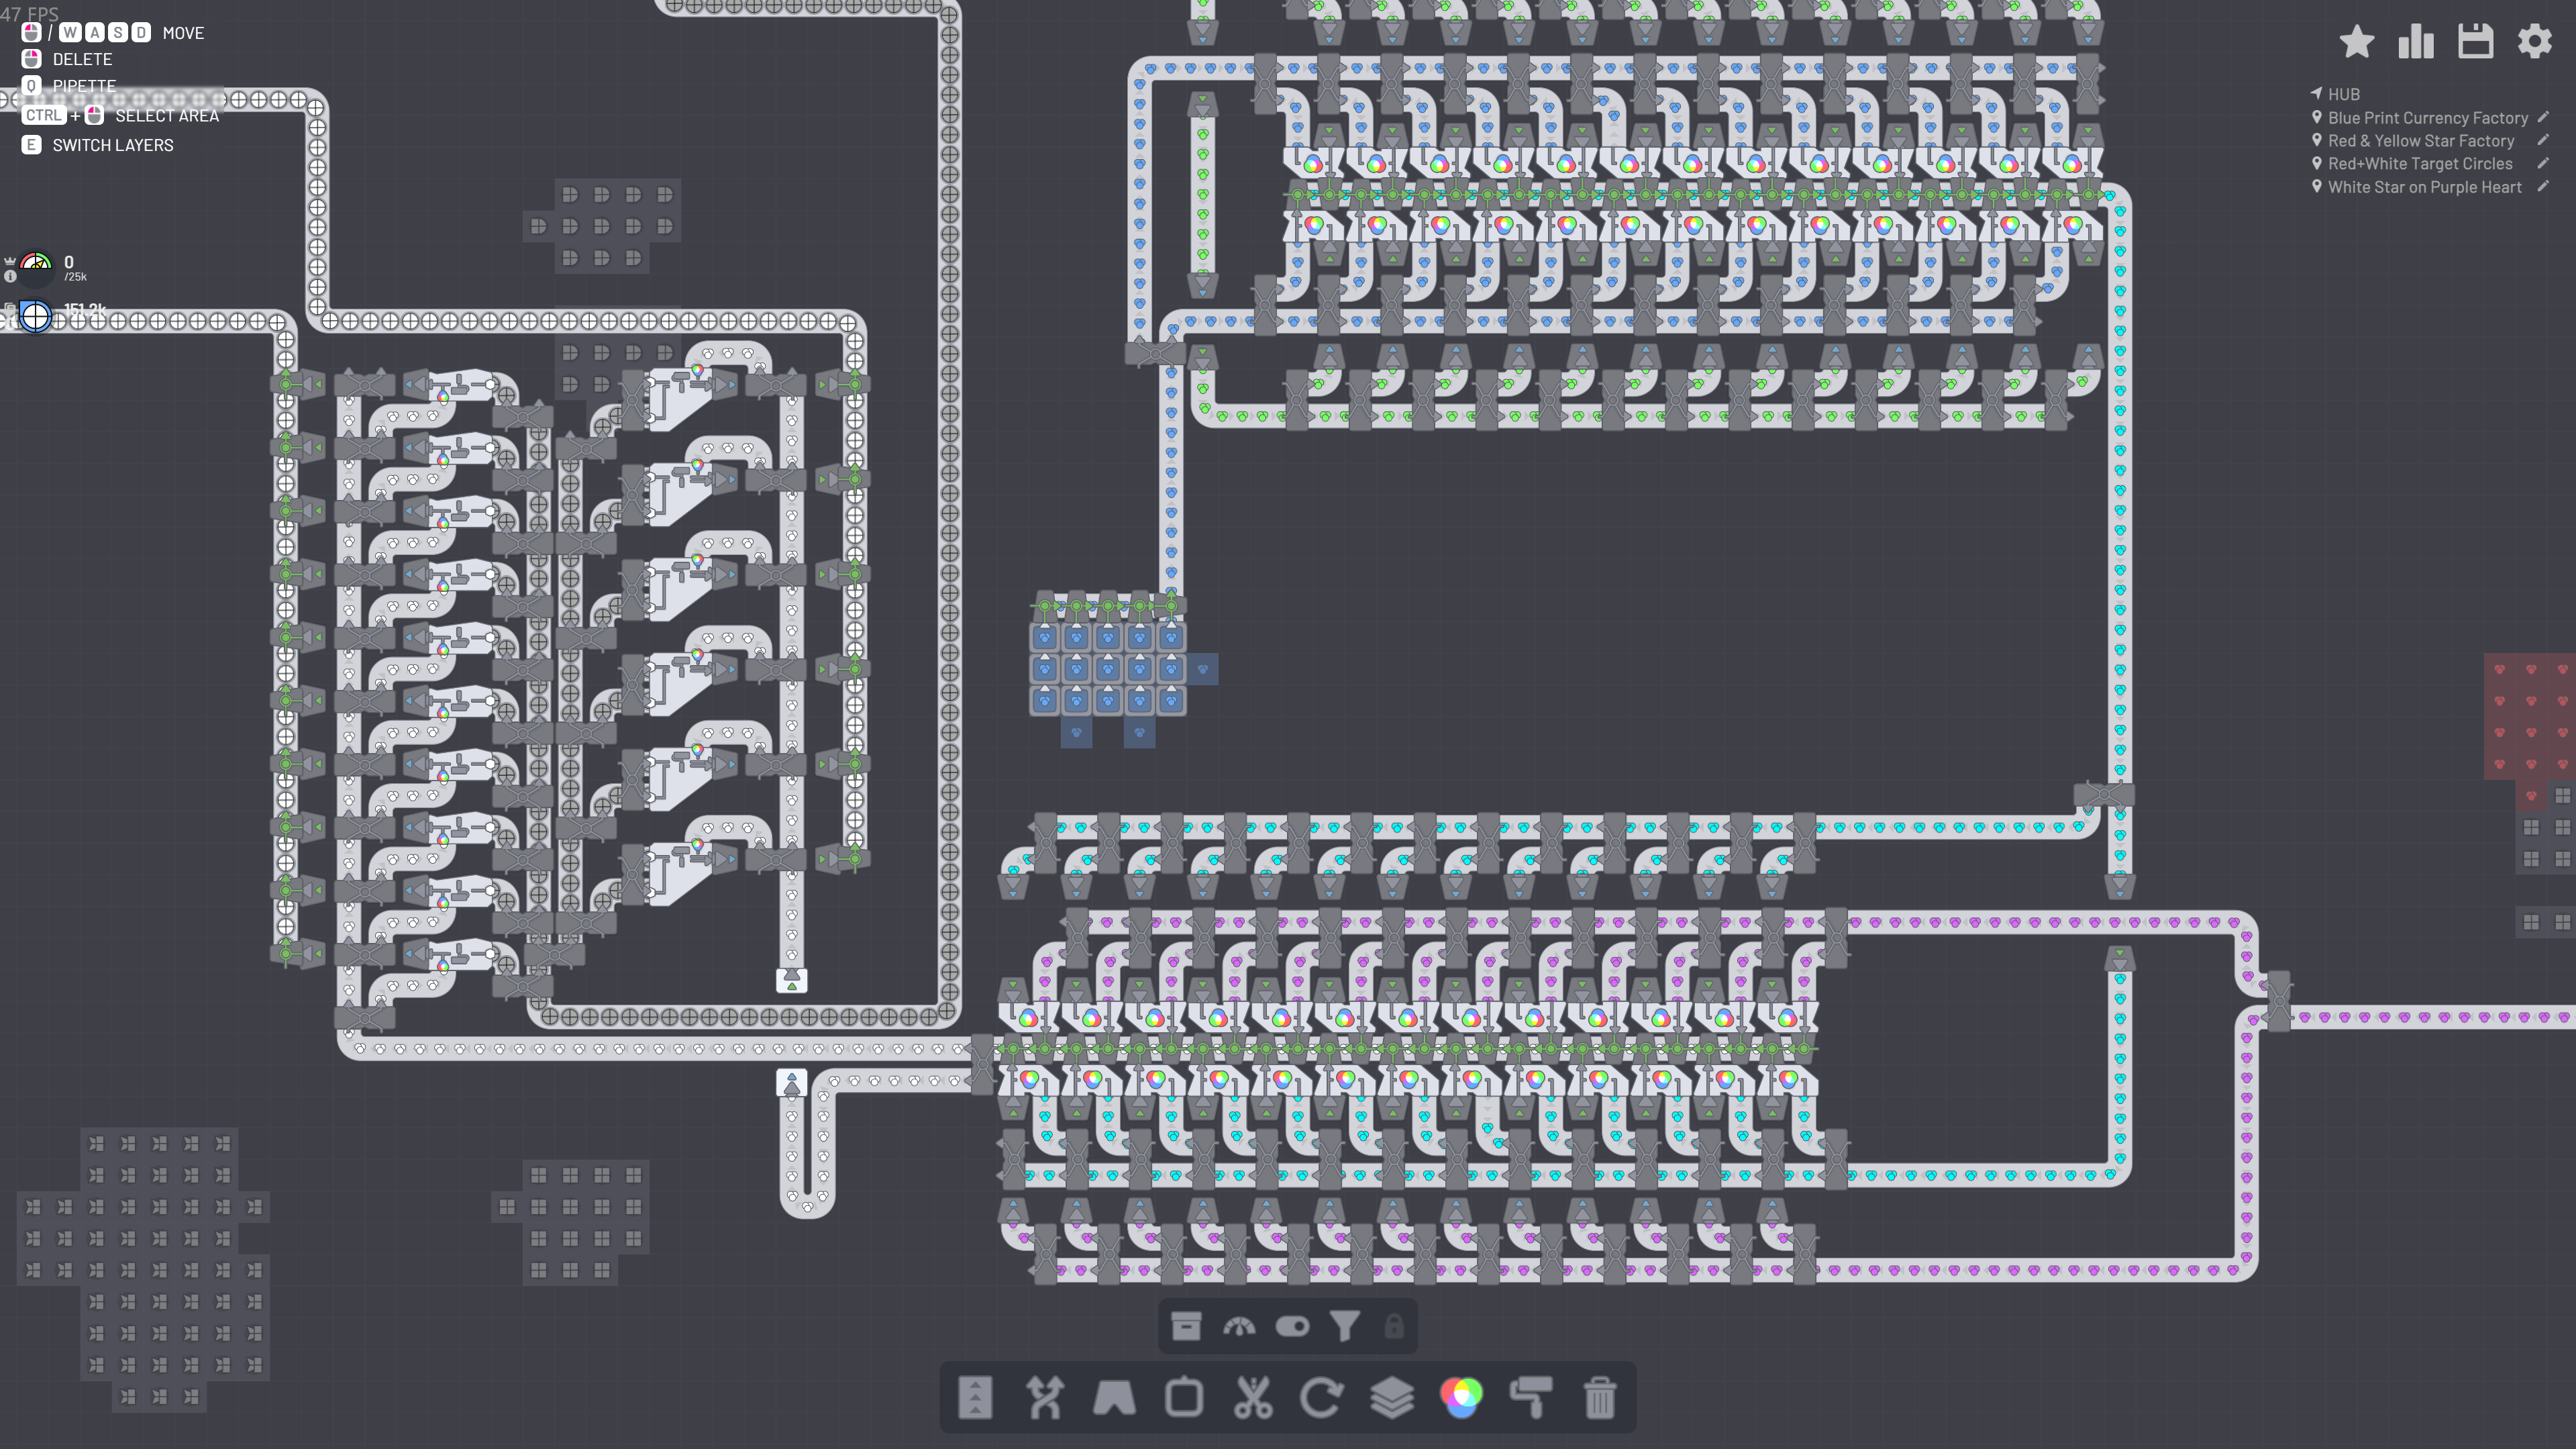The width and height of the screenshot is (2576, 1449).
Task: Select the filter funnel building
Action: [x=1345, y=1326]
